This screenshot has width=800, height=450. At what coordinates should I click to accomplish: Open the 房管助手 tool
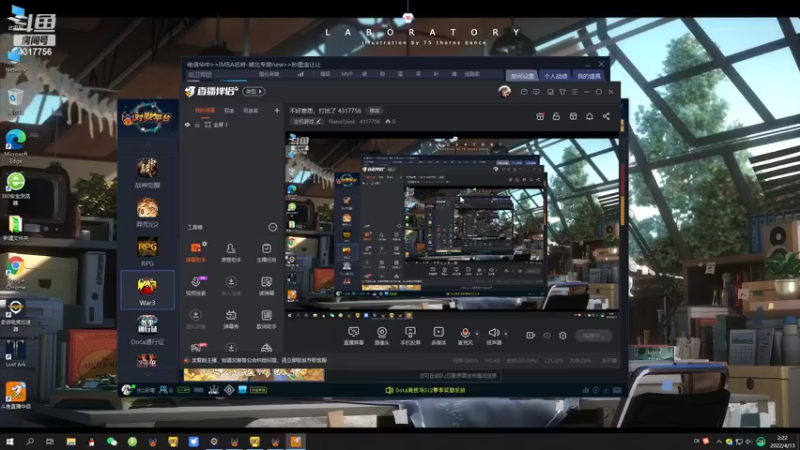tap(231, 252)
